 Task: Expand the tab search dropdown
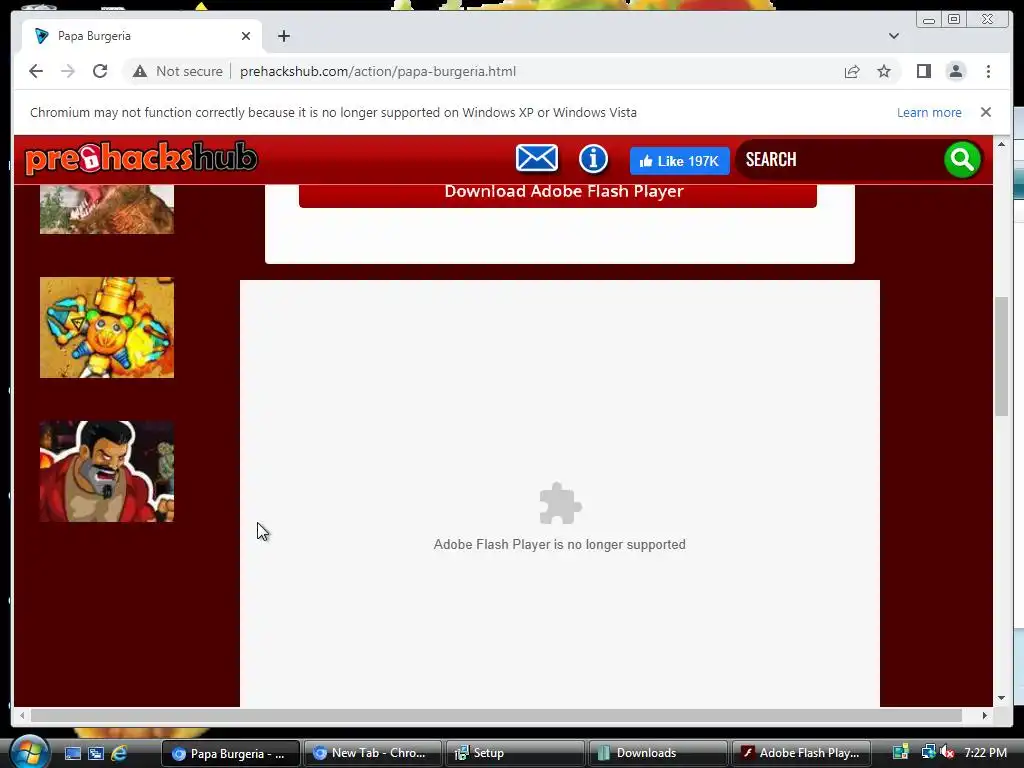pyautogui.click(x=893, y=36)
